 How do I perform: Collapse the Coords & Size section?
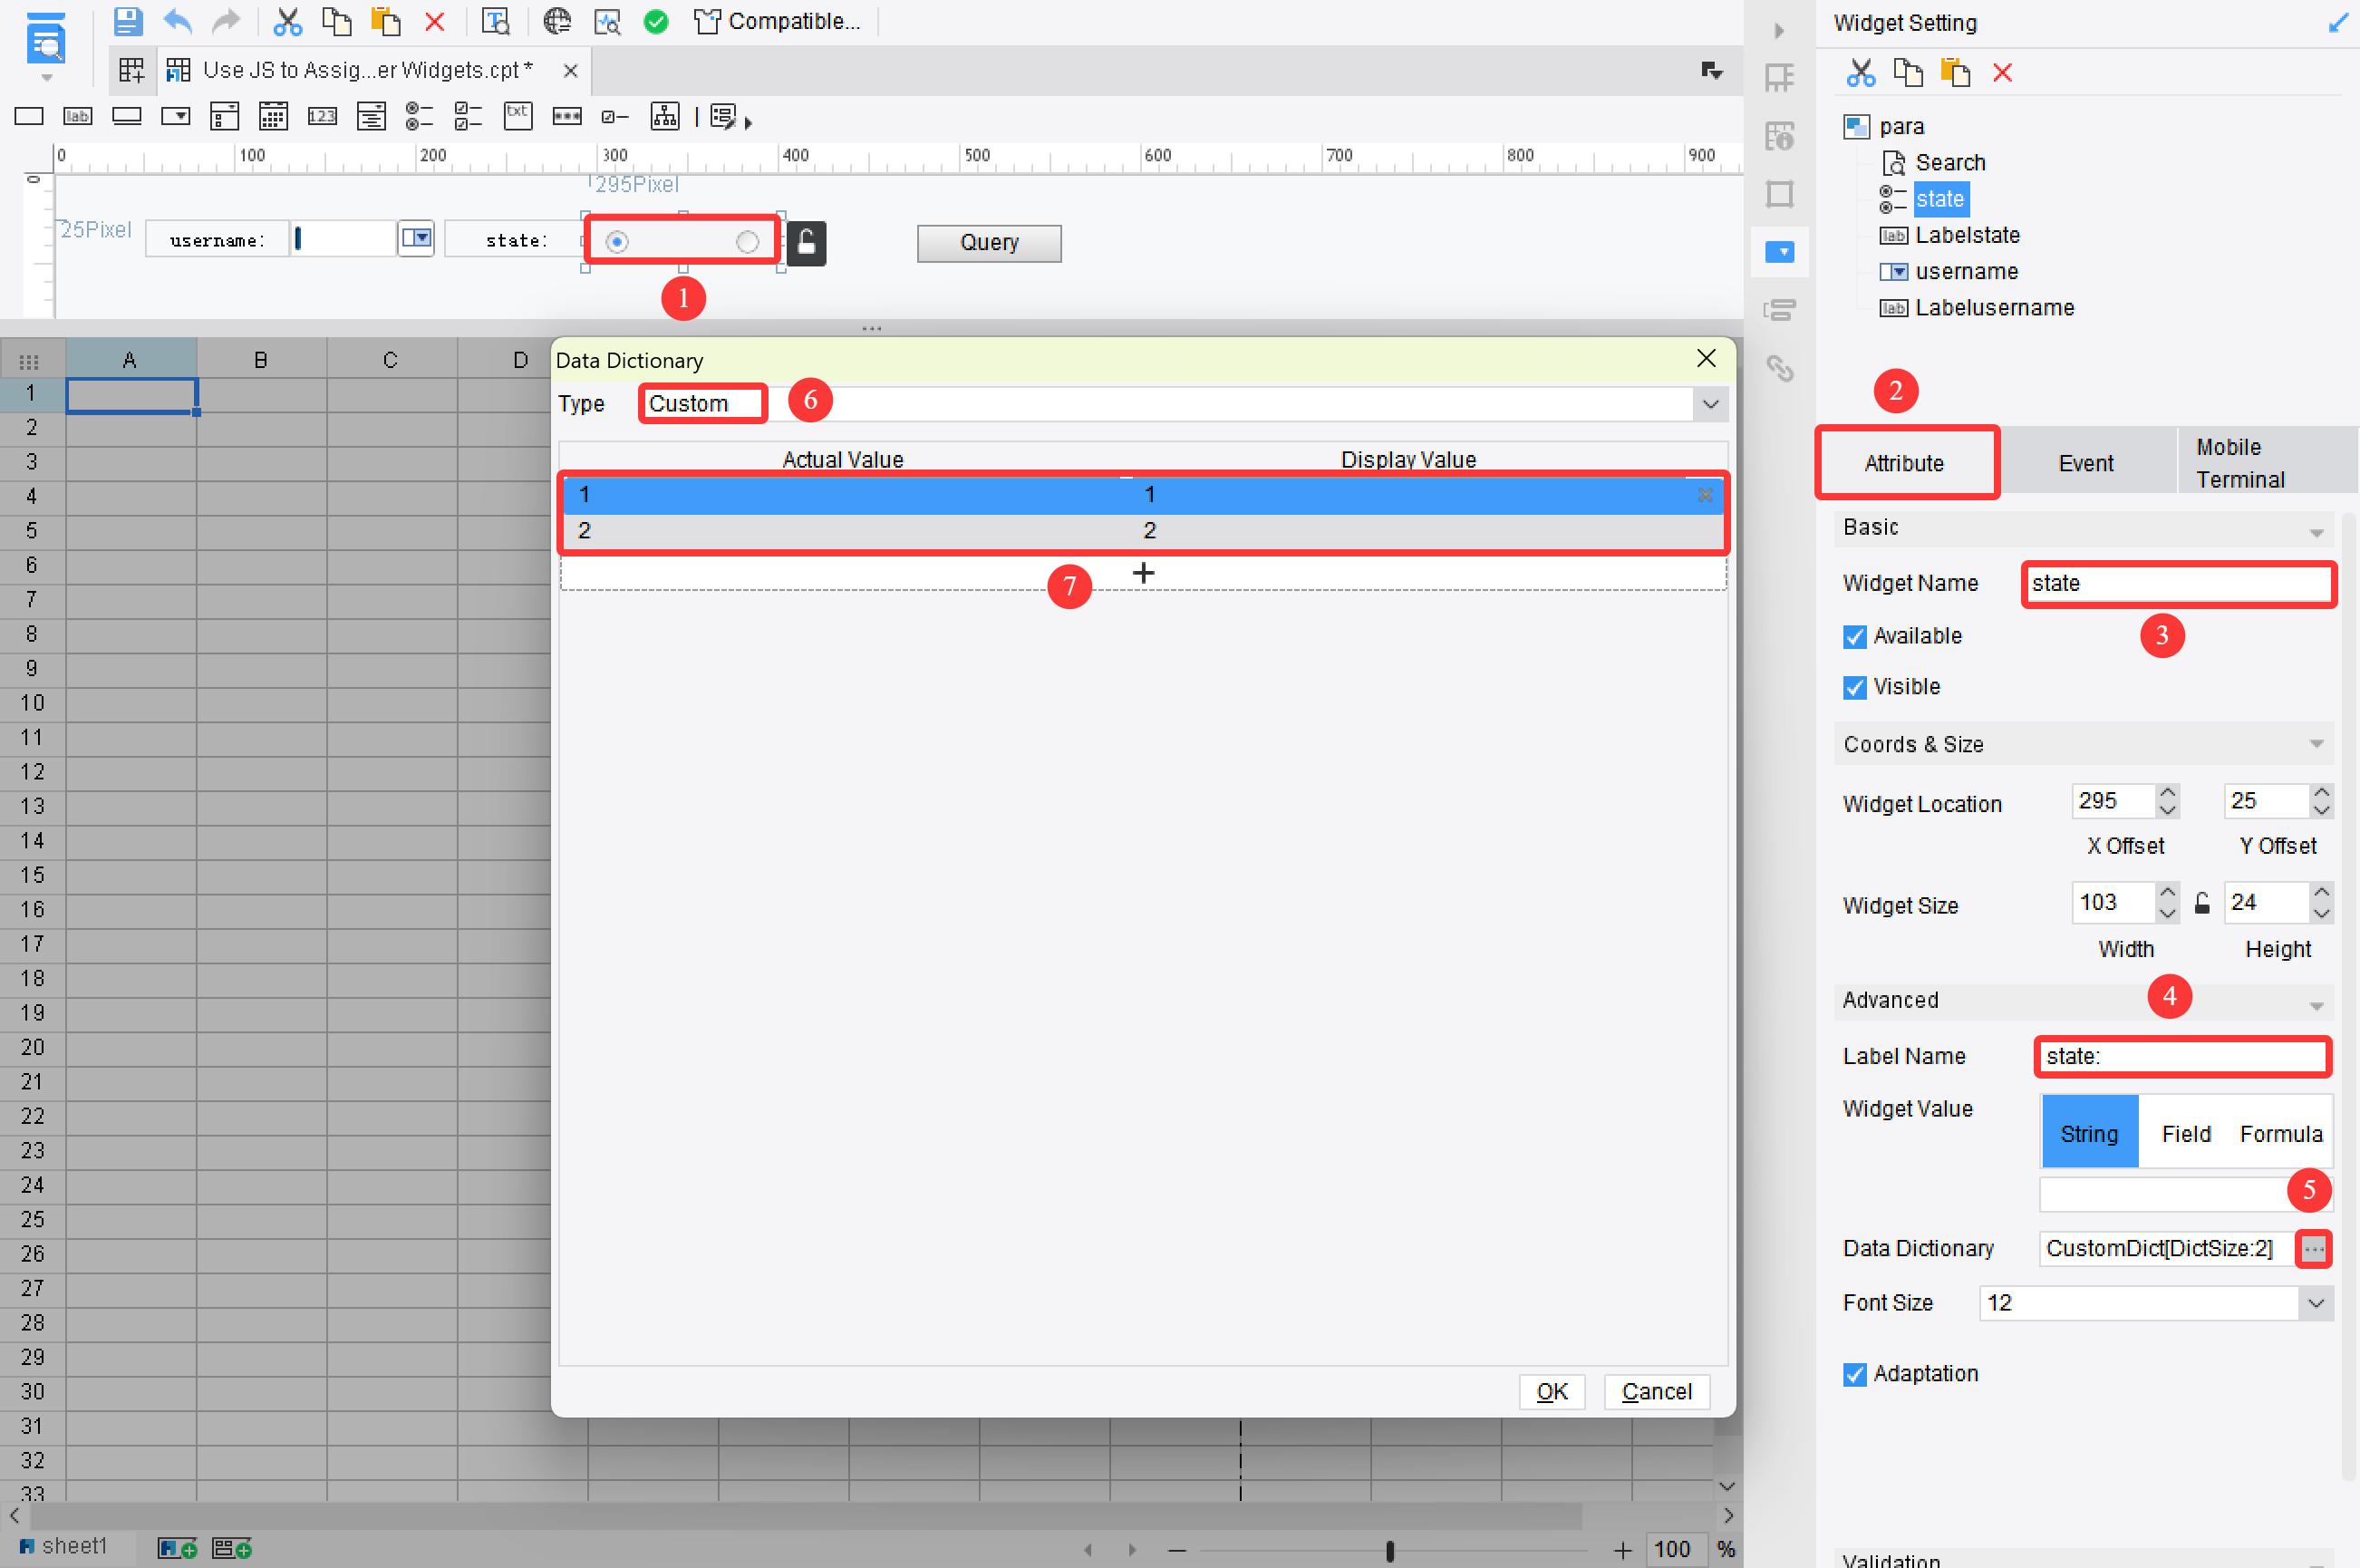pos(2318,744)
